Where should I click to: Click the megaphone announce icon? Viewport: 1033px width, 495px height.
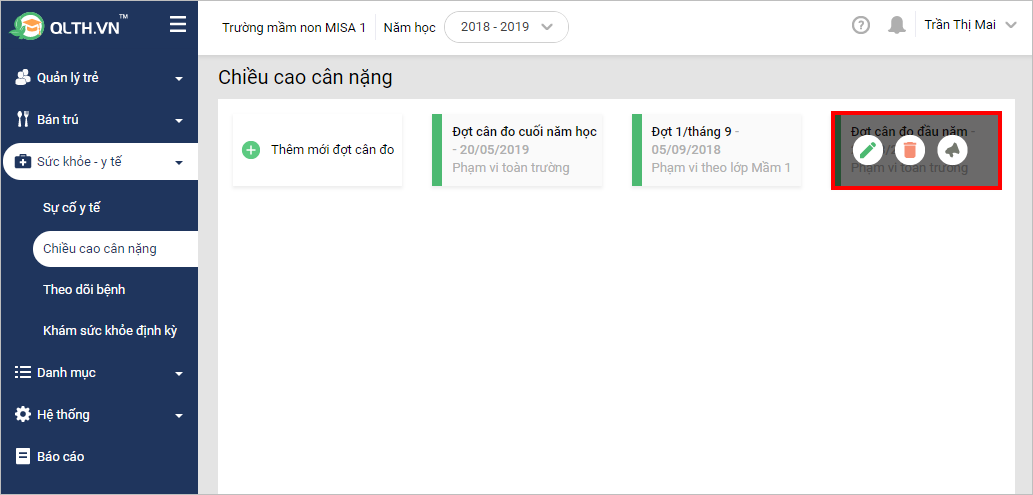pos(953,150)
